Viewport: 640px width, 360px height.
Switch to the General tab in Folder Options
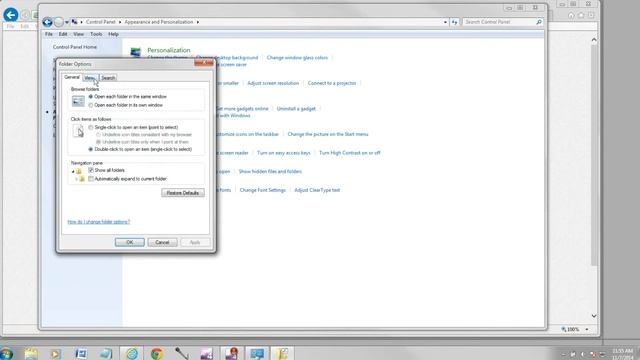[x=72, y=77]
